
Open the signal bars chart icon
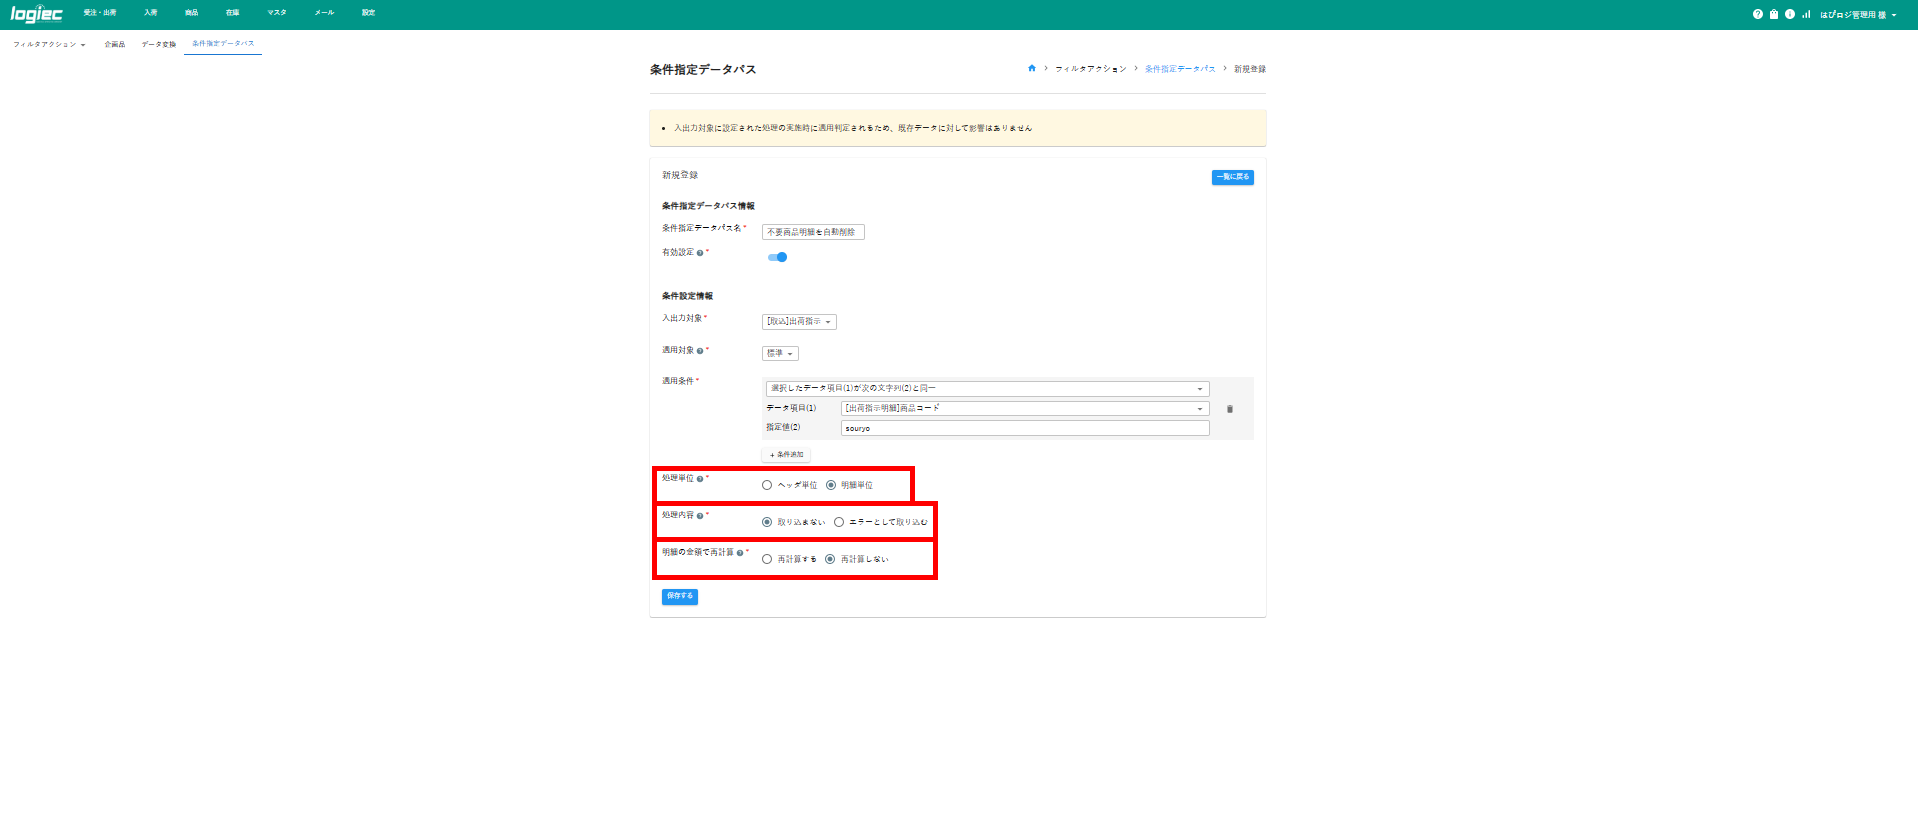point(1805,14)
